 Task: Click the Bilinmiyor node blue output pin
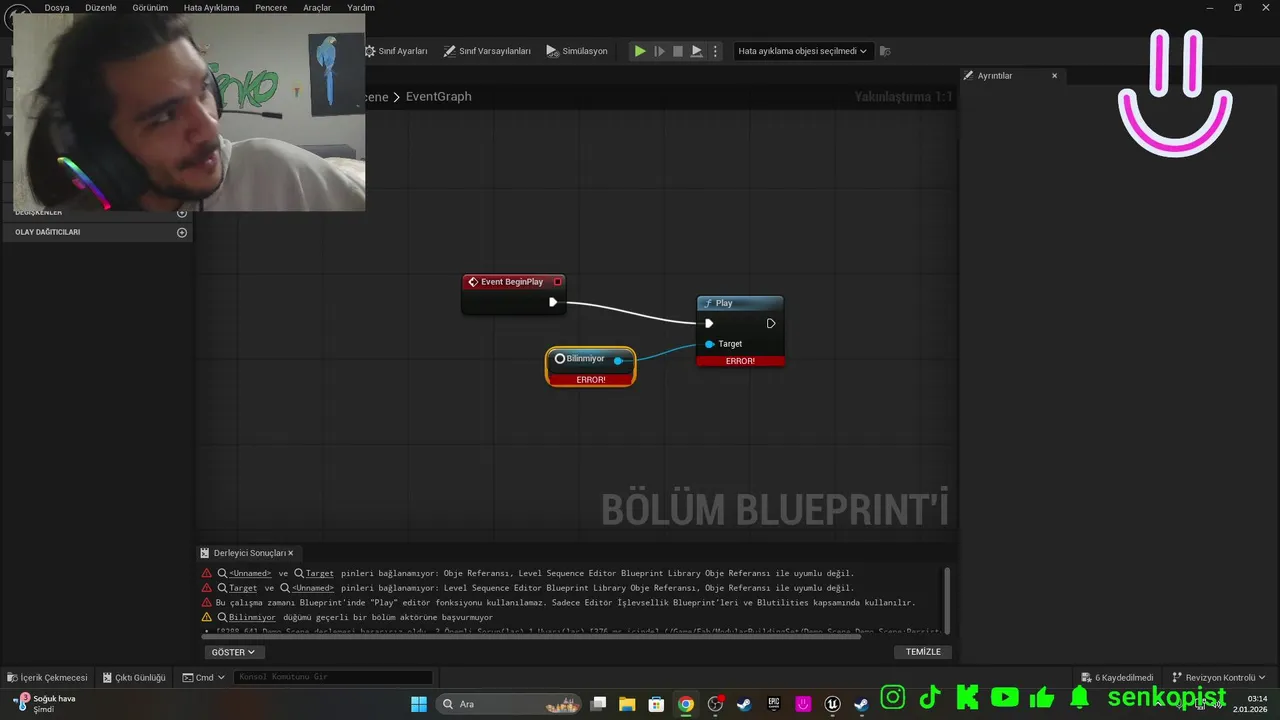[x=618, y=360]
